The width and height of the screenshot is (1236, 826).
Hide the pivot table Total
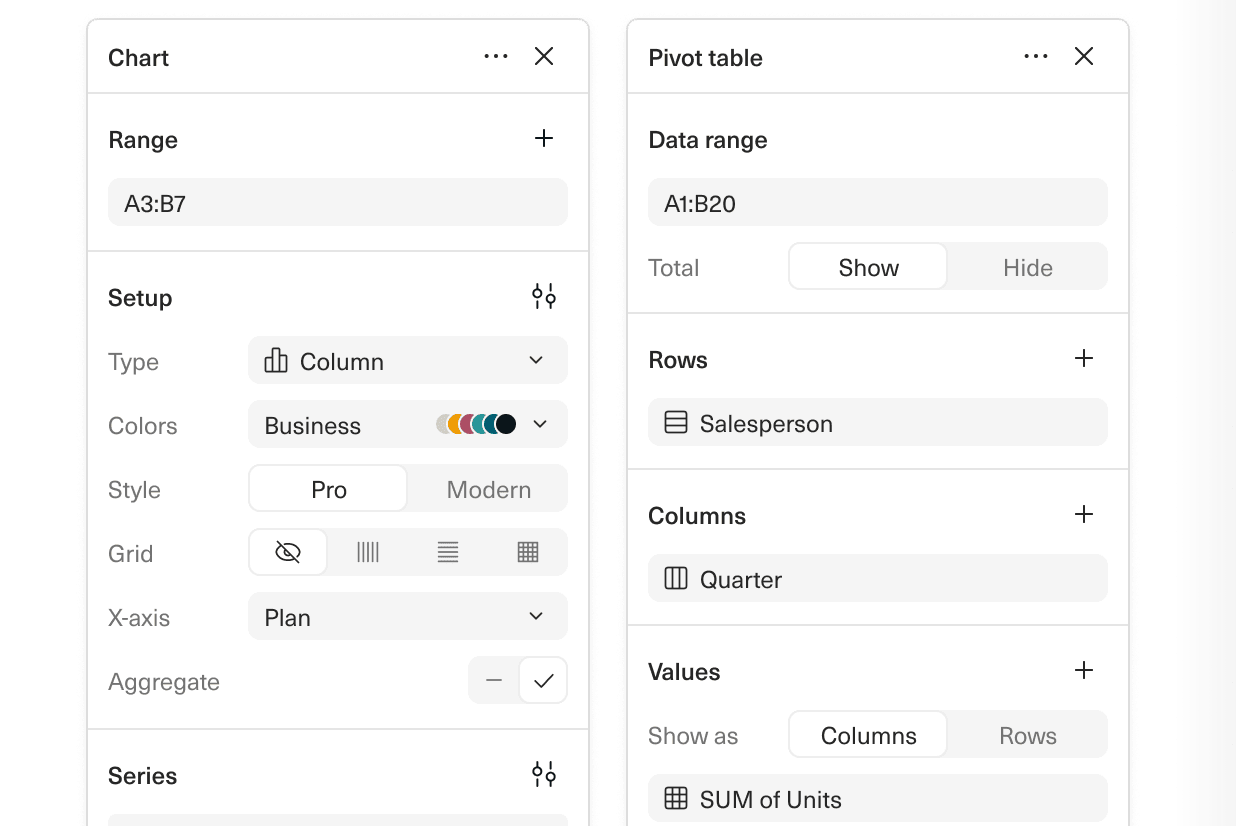click(1027, 267)
